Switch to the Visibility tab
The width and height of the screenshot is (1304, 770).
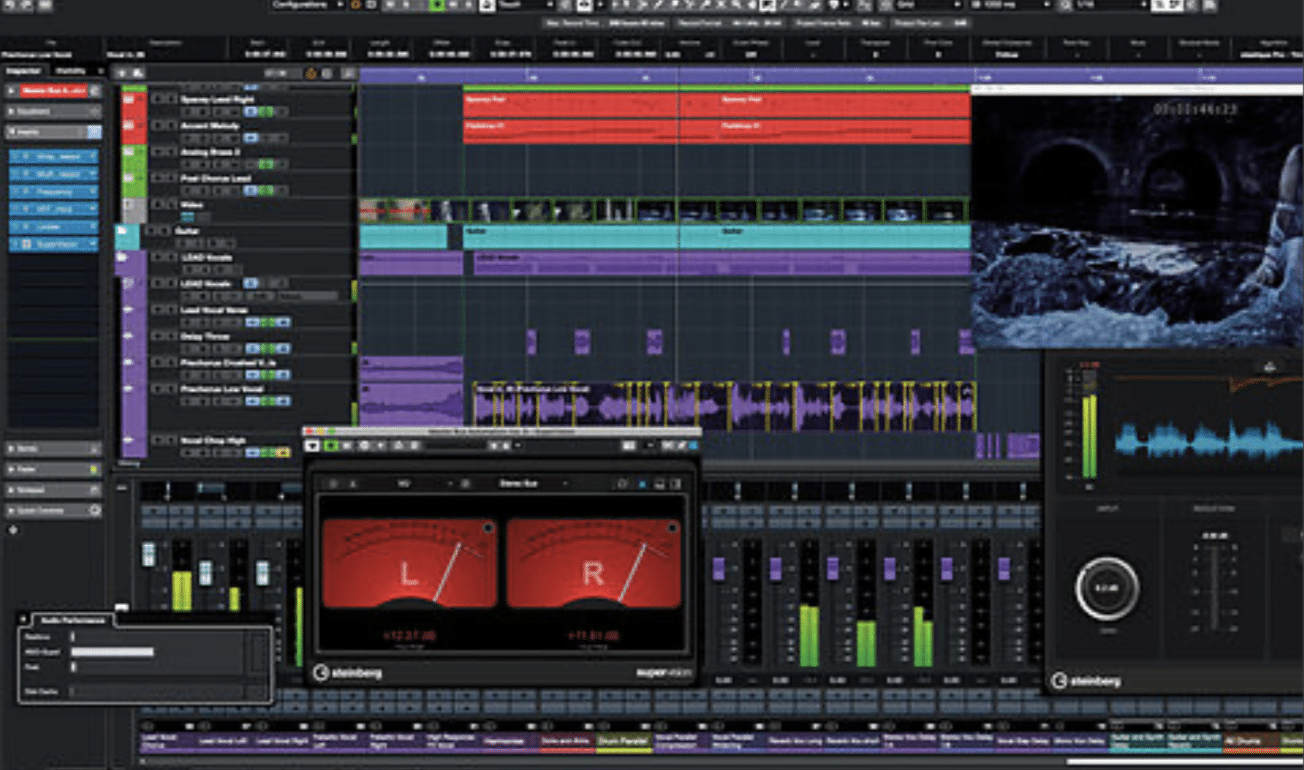pos(72,71)
